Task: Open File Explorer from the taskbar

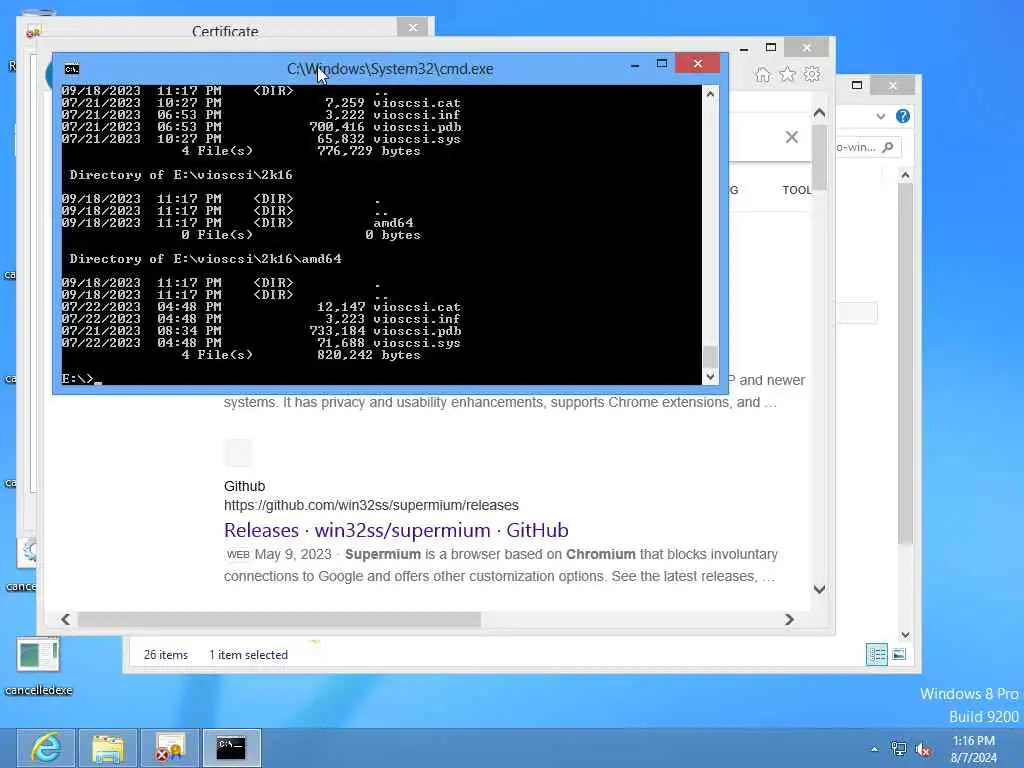Action: click(108, 748)
